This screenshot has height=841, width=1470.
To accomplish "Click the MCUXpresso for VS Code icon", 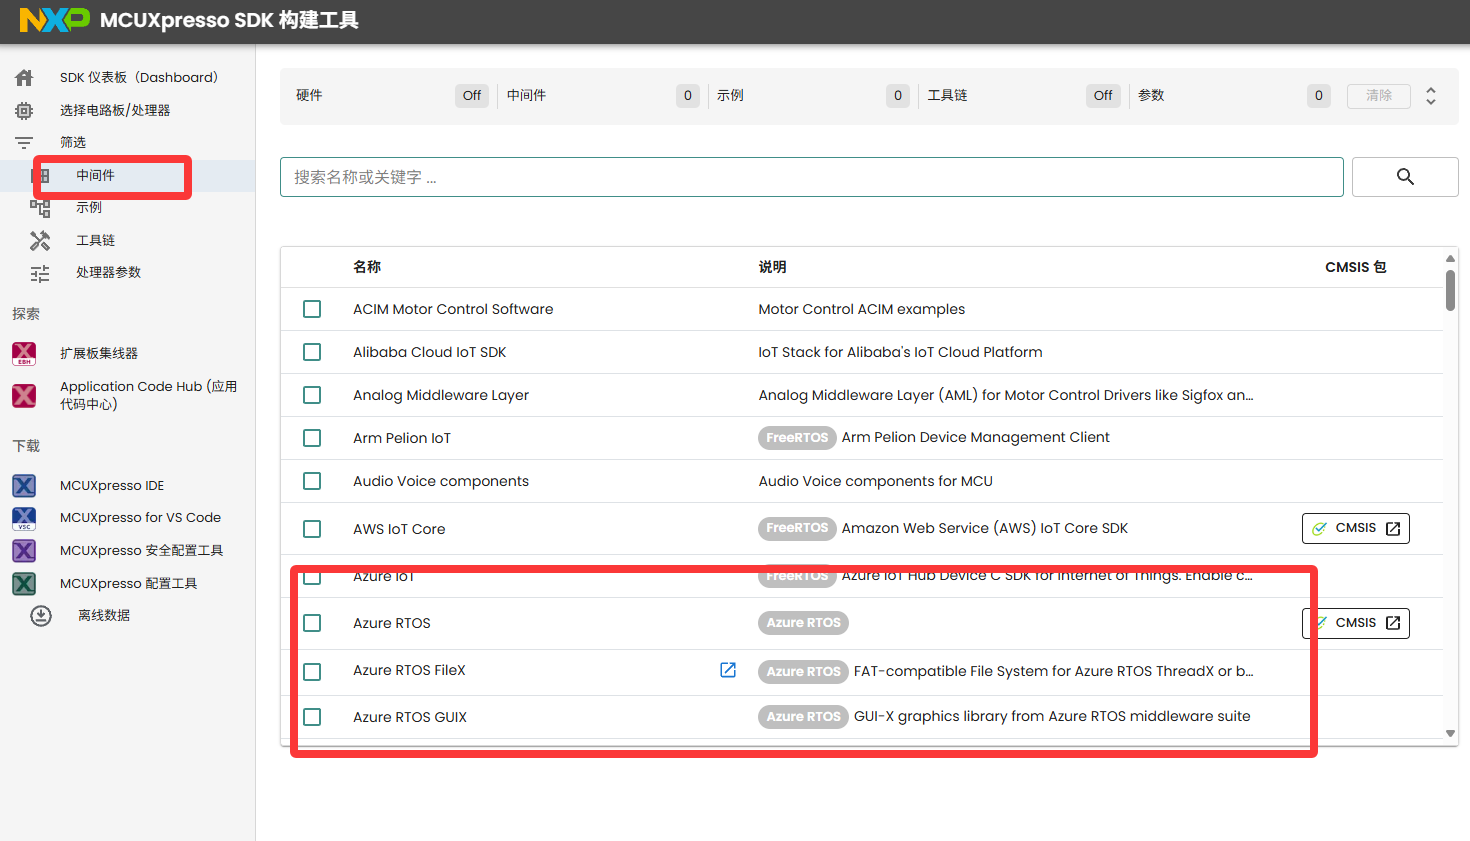I will 24,518.
